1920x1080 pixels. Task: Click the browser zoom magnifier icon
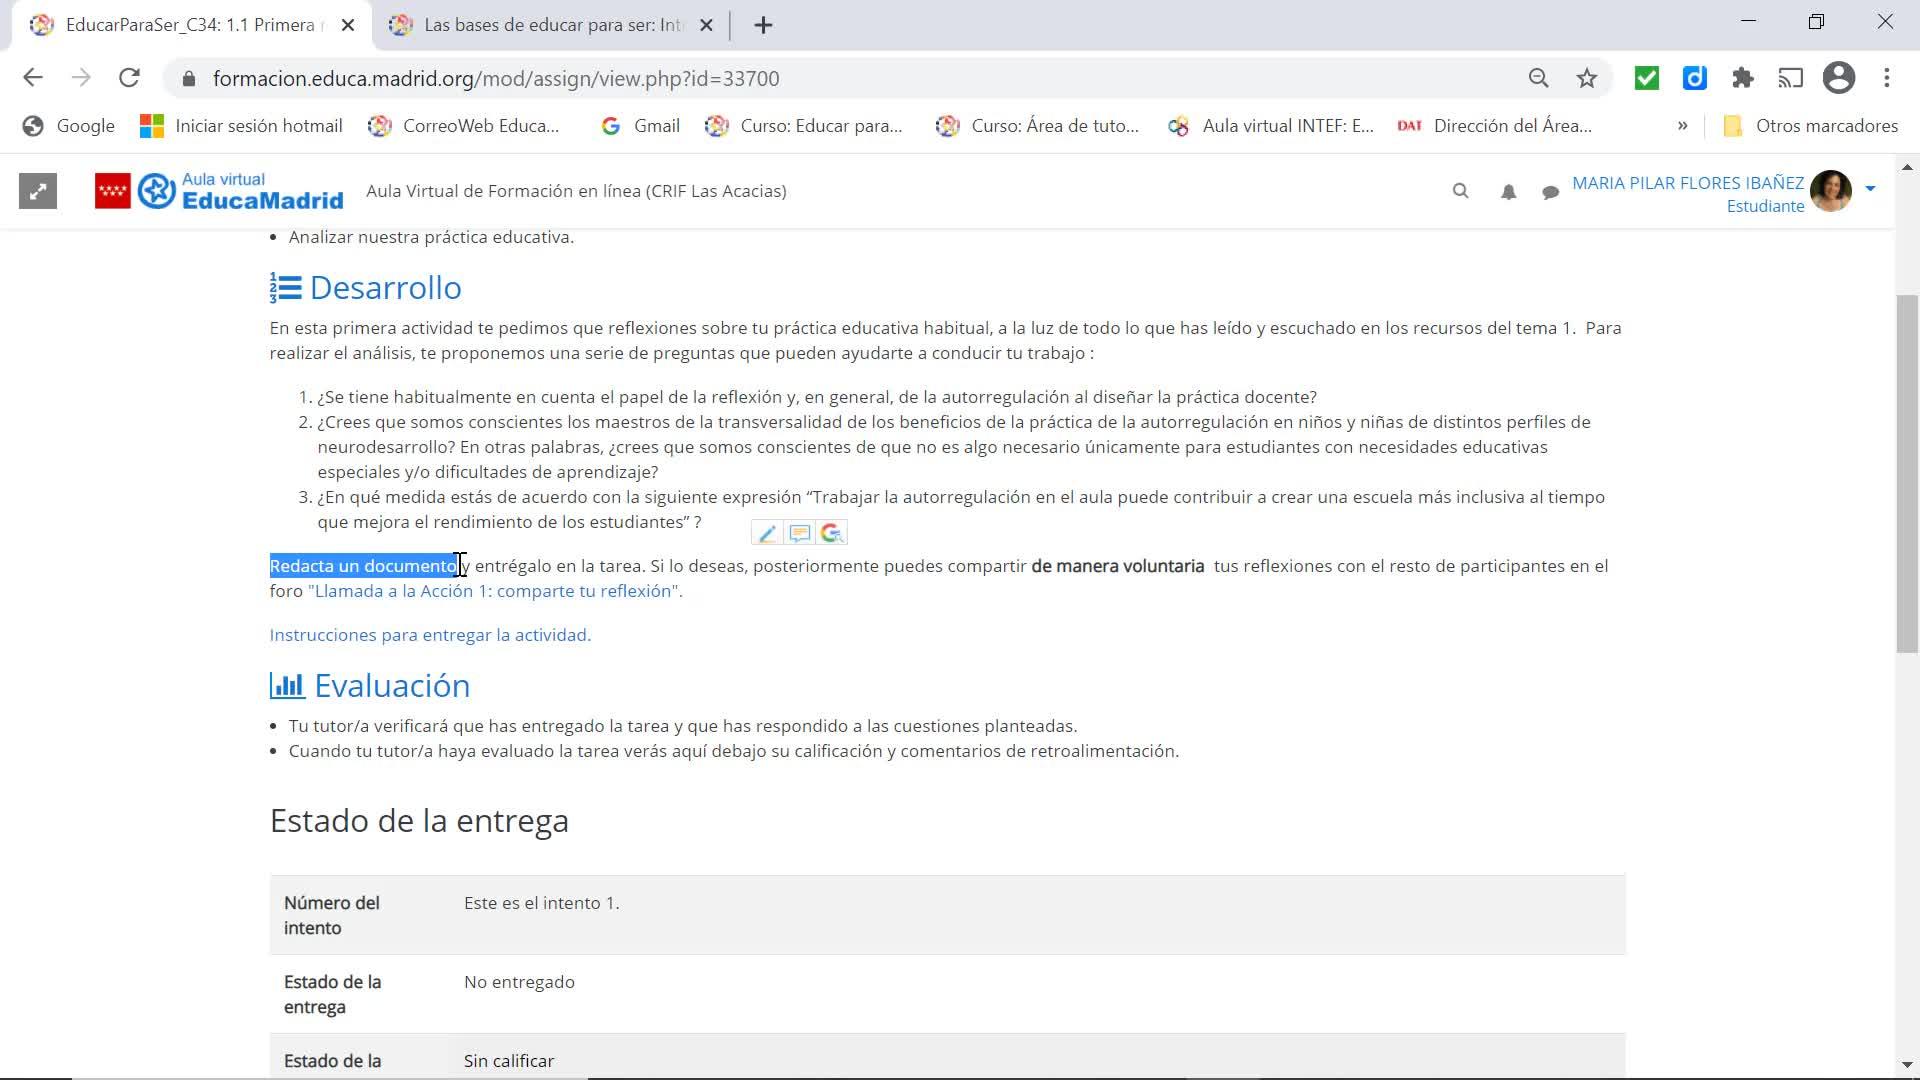[x=1538, y=78]
